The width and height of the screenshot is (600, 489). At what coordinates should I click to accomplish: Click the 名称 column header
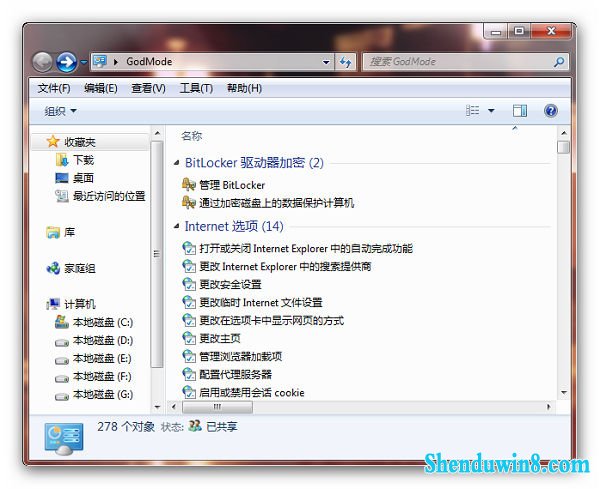coord(191,136)
